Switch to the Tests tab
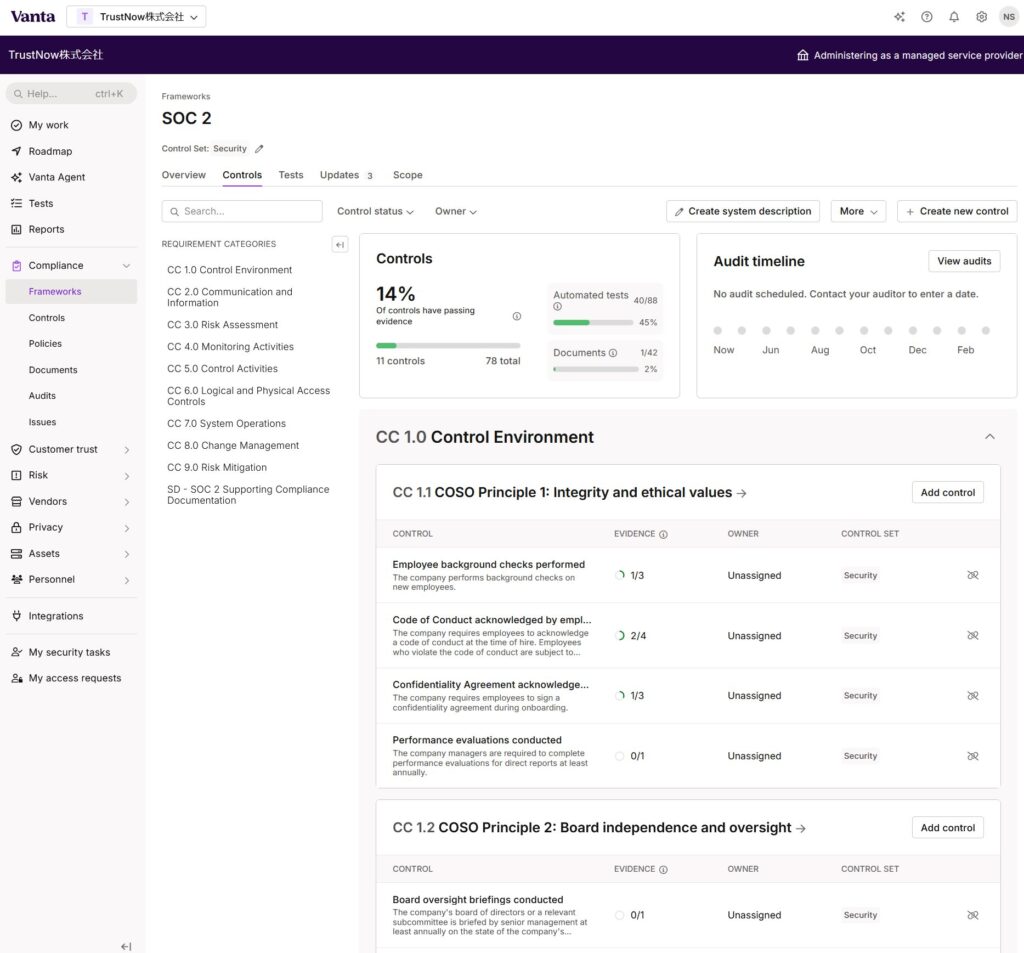The height and width of the screenshot is (953, 1024). [x=291, y=175]
